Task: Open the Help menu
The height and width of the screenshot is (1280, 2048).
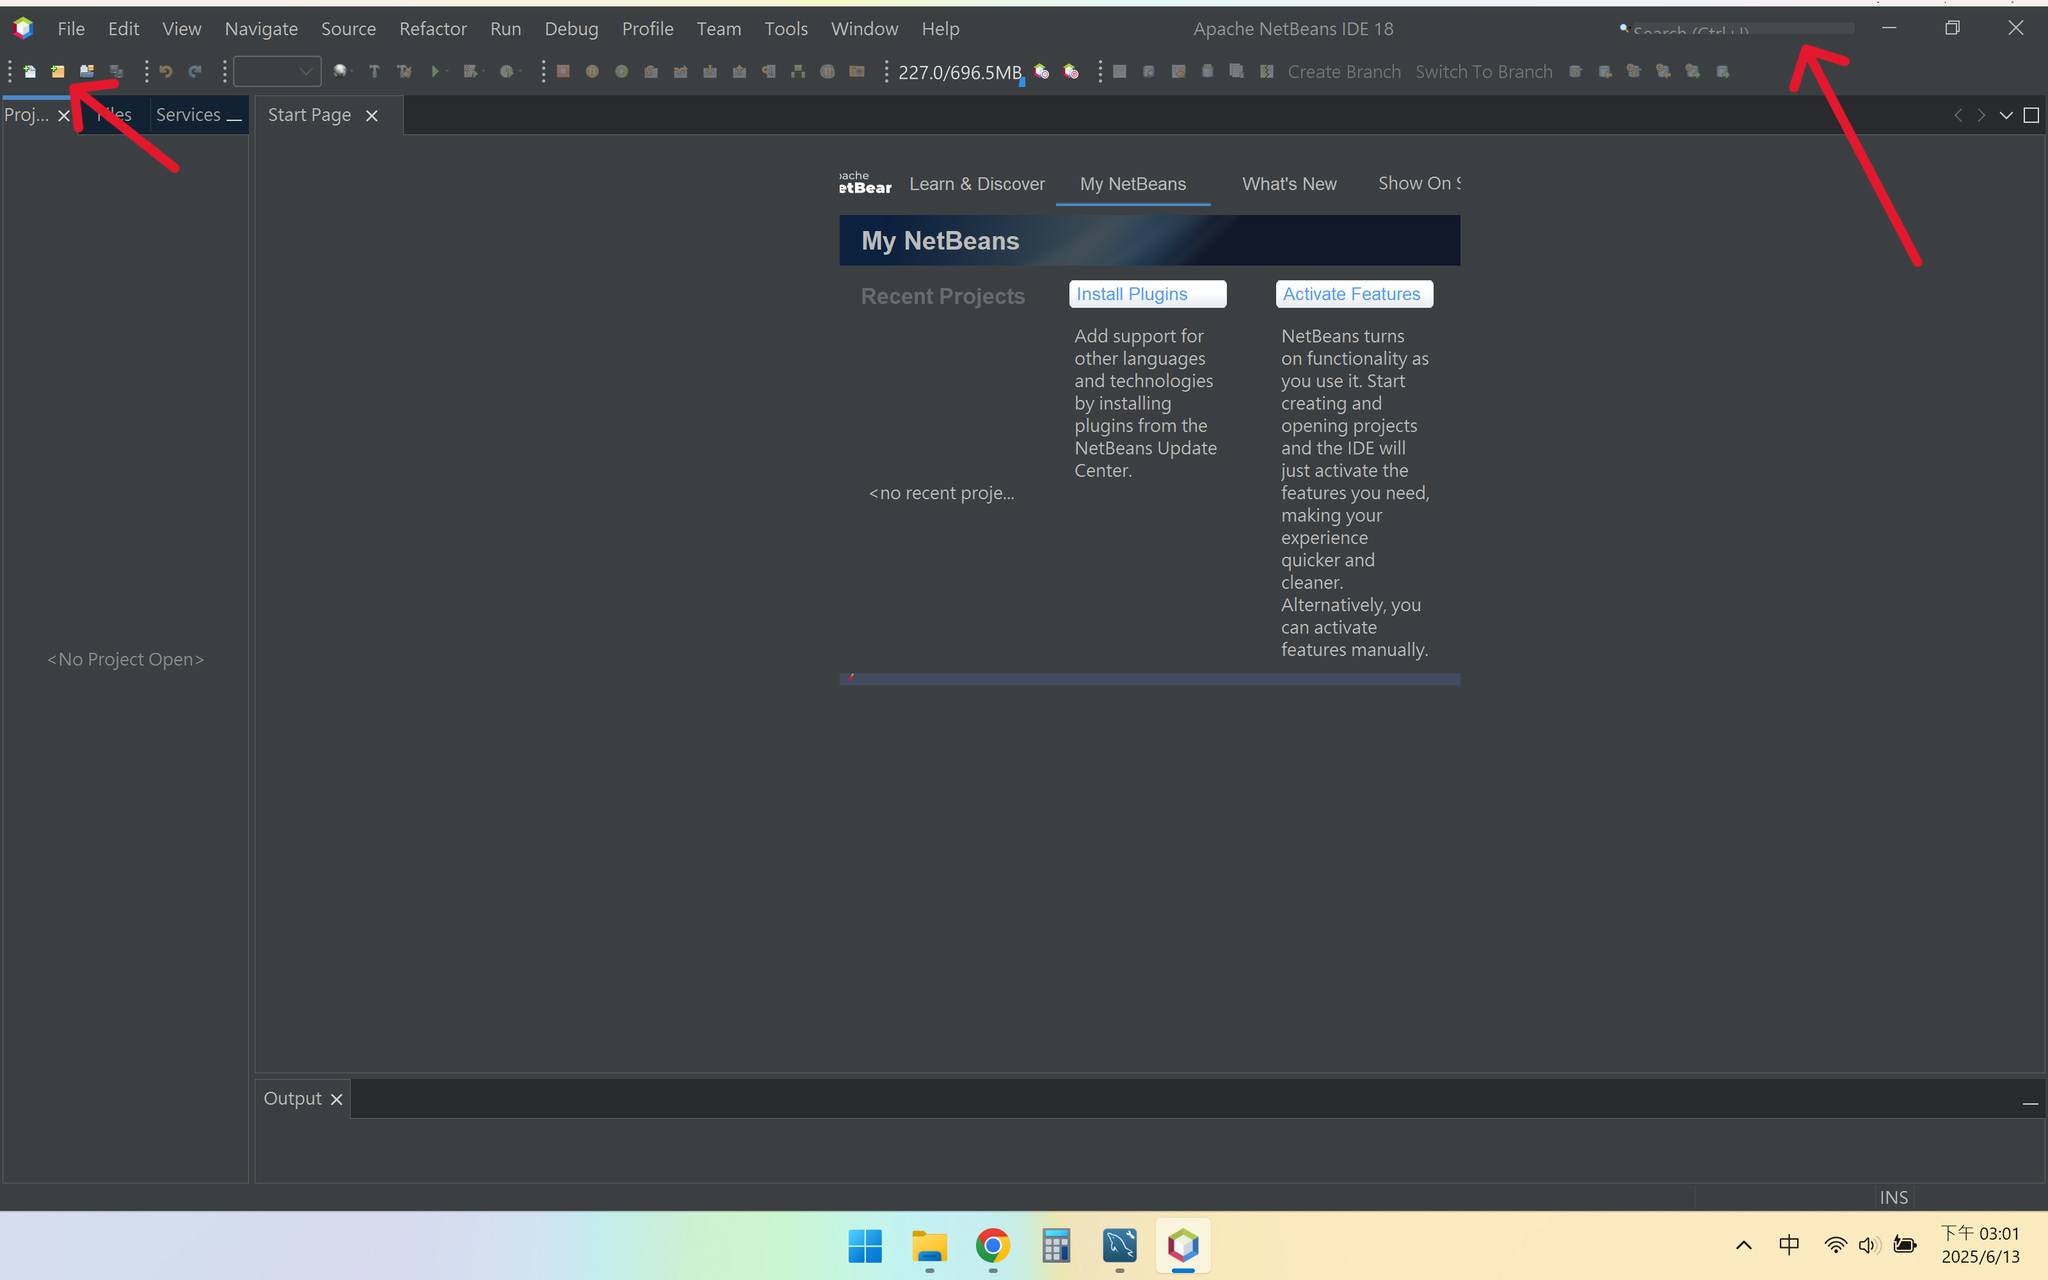Action: [x=940, y=29]
